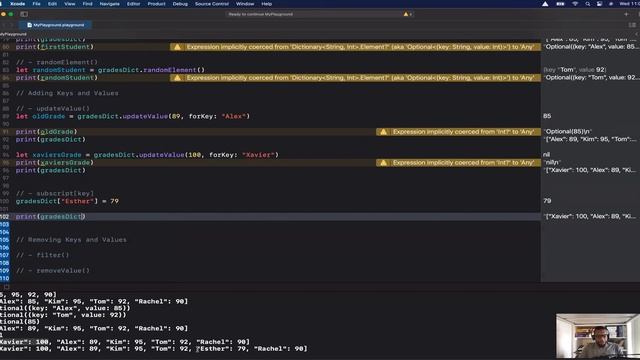Click the white triangle menu bar icon

(545, 4)
